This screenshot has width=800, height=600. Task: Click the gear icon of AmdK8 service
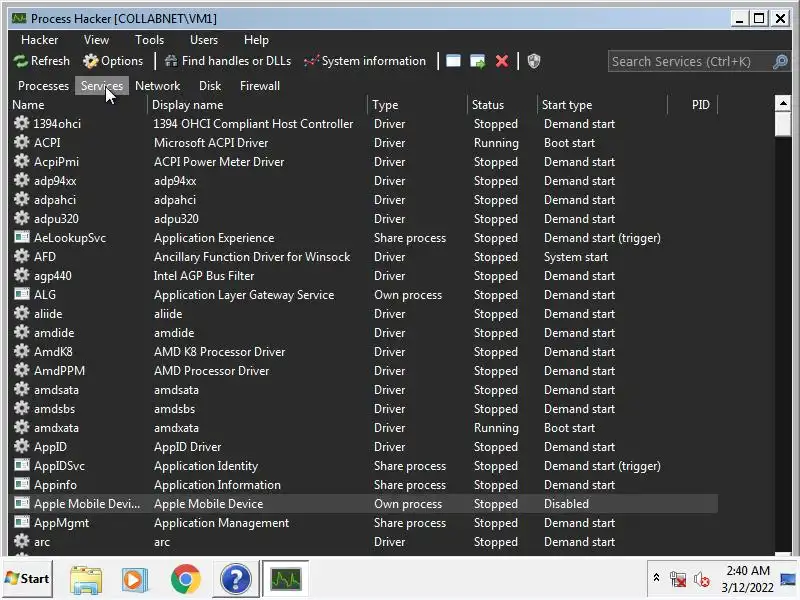[21, 352]
